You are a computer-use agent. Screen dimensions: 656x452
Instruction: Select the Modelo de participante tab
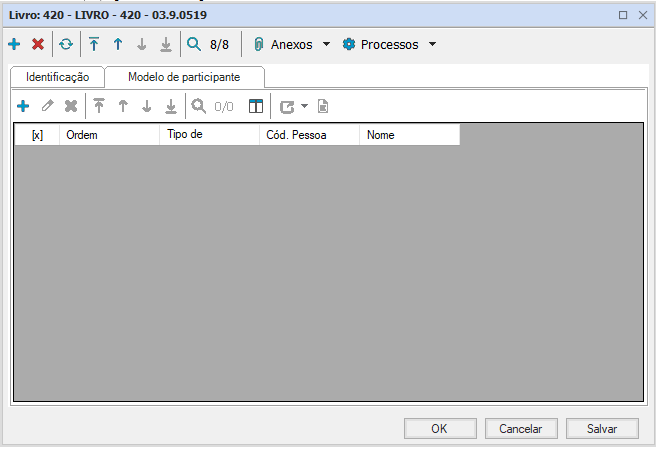[184, 77]
